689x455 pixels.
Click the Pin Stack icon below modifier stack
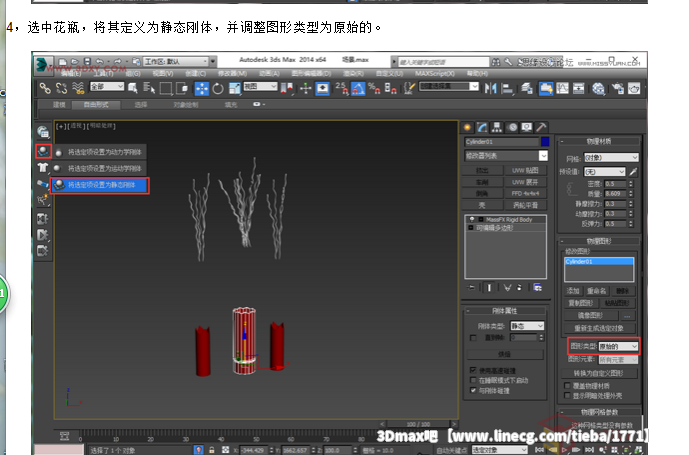click(471, 288)
